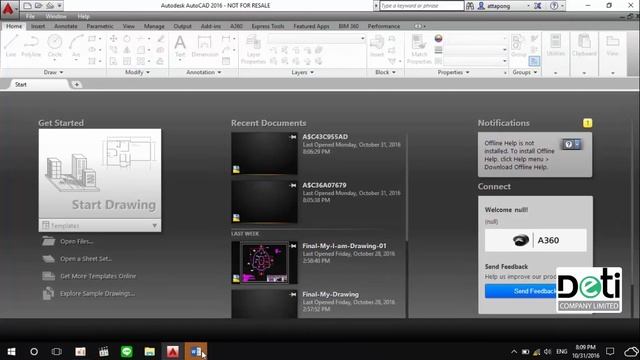Screen dimensions: 640x360
Task: Open the Quick Access Toolbar customize dropdown
Action: pyautogui.click(x=60, y=6)
